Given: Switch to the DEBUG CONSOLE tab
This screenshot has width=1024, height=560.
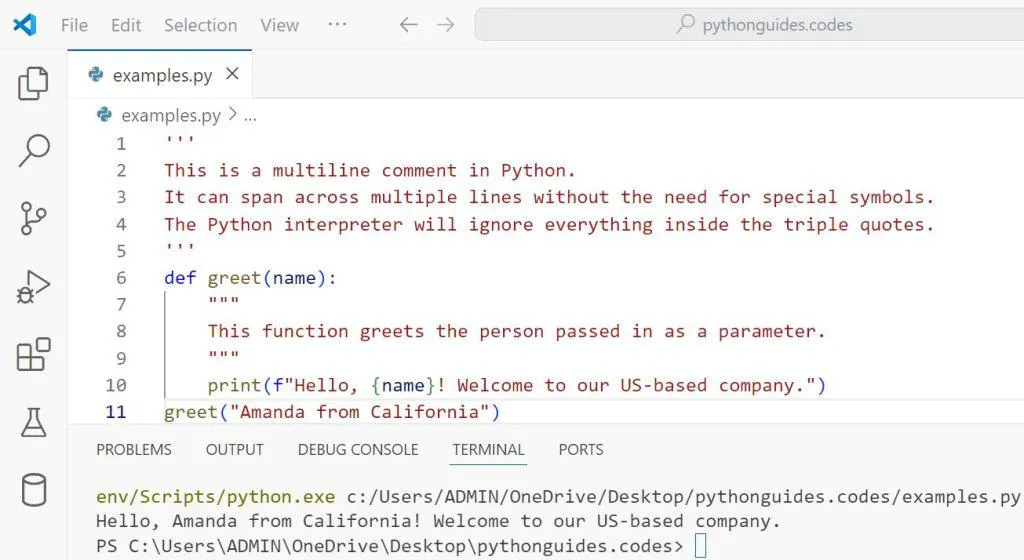Looking at the screenshot, I should tap(357, 449).
